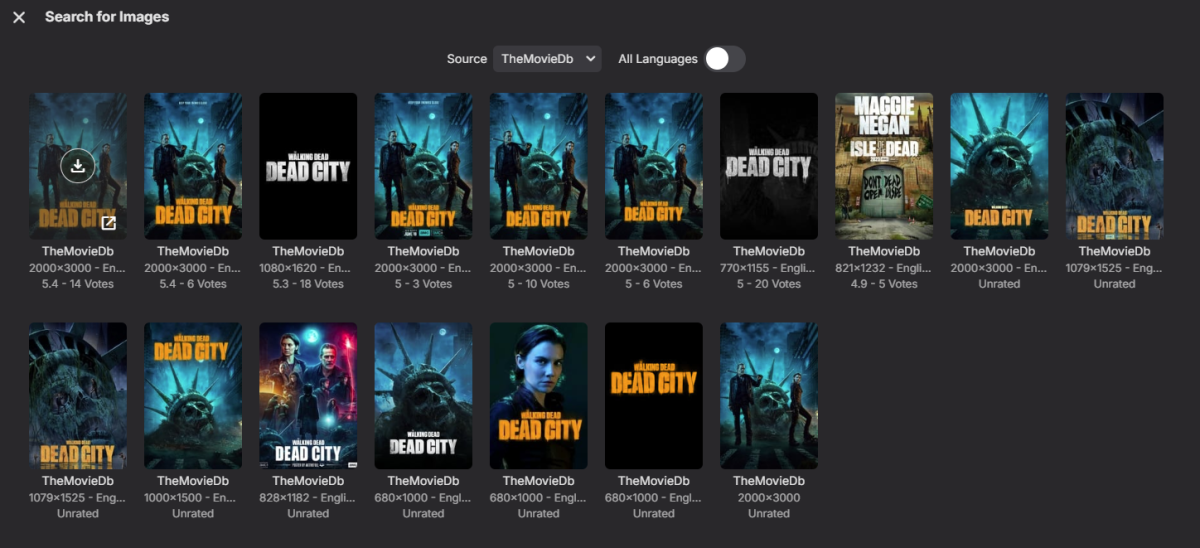The width and height of the screenshot is (1200, 548).
Task: Select the dark 770×1155 poster with 20 votes
Action: [769, 166]
